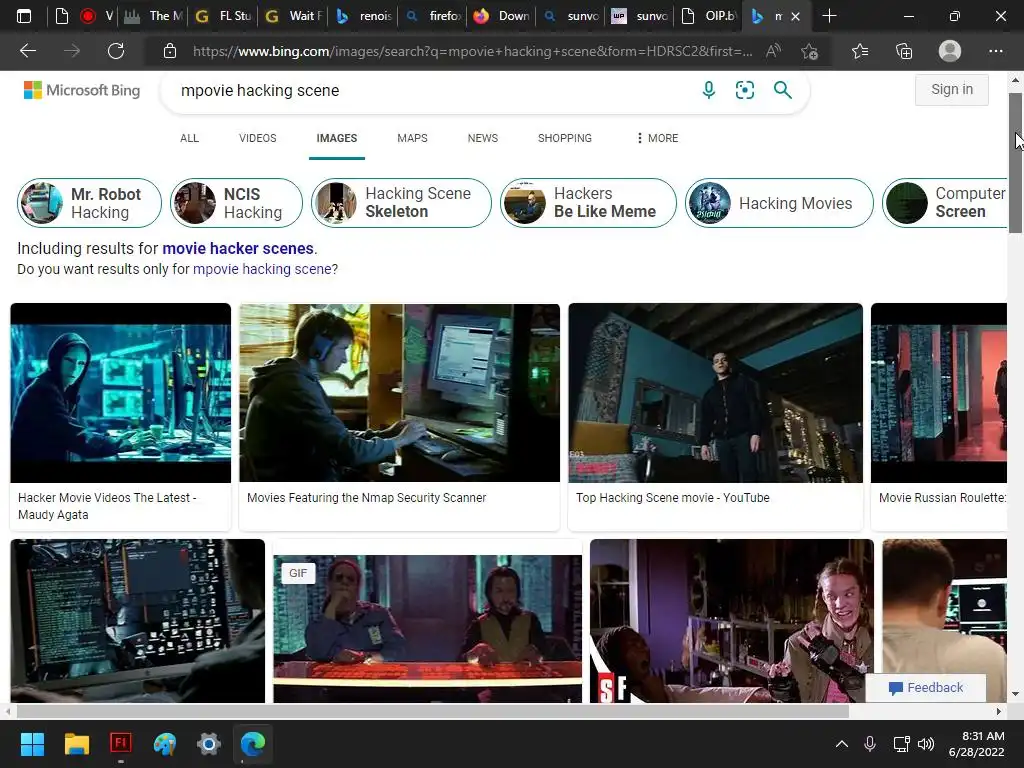
Task: Click the browser back arrow
Action: click(x=27, y=51)
